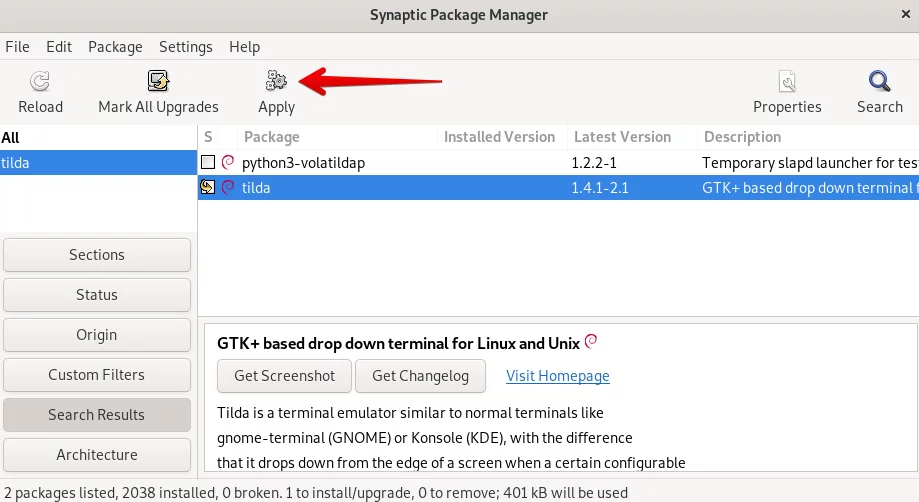Sort by the S status column header
The width and height of the screenshot is (919, 502).
pyautogui.click(x=208, y=137)
